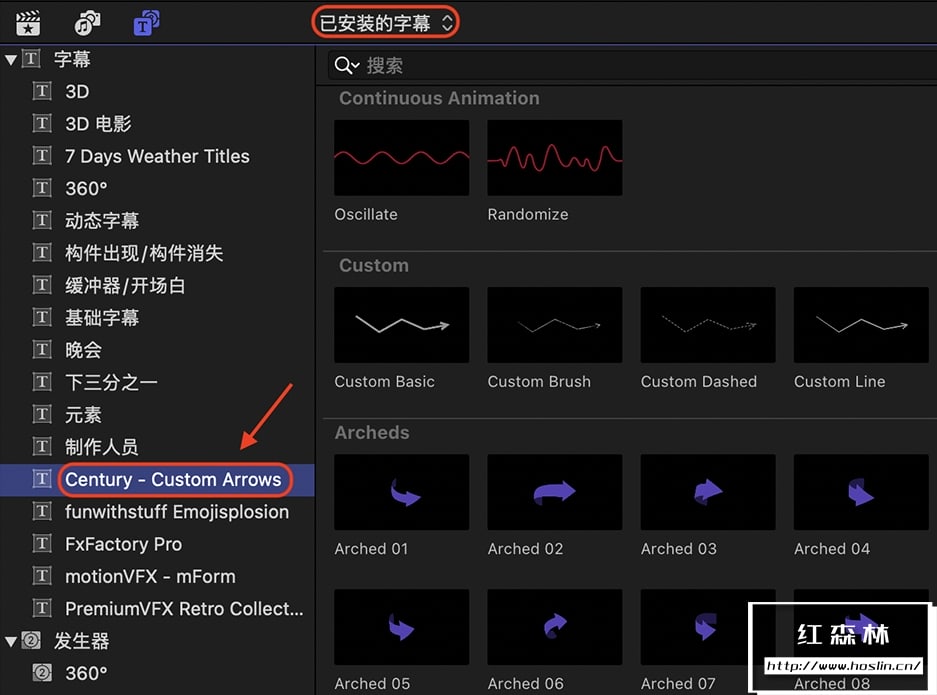Select the Arched 02 arrow thumbnail
Viewport: 937px width, 695px height.
tap(555, 492)
